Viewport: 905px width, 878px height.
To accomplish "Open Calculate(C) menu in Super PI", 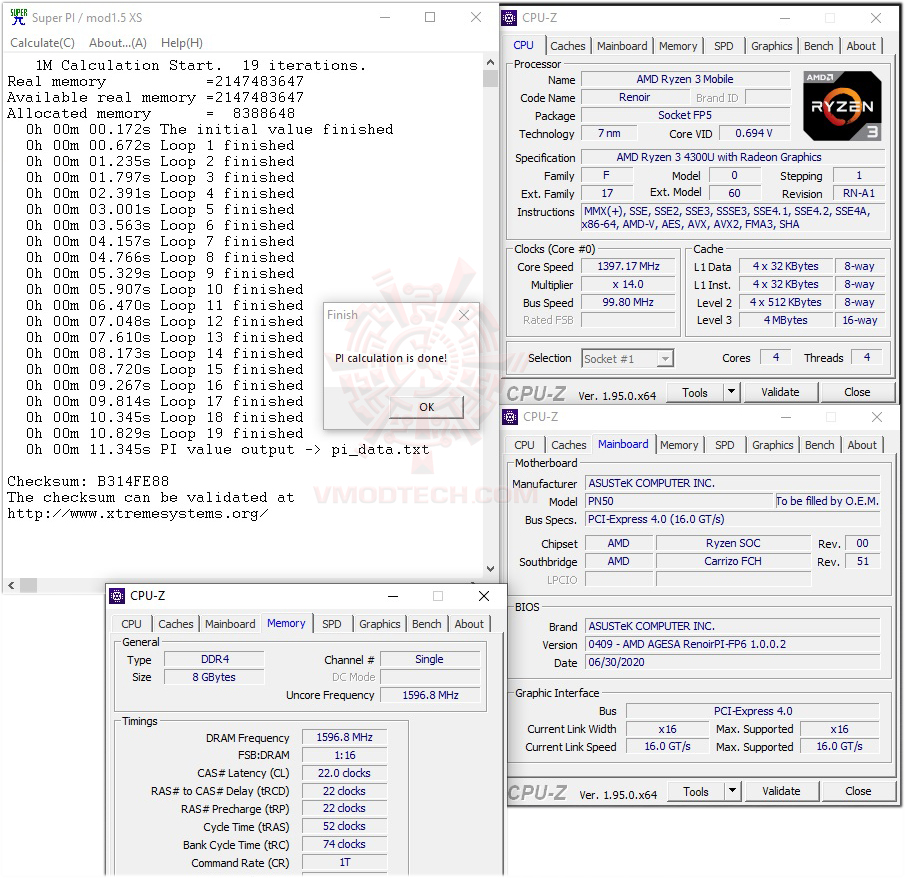I will (x=42, y=43).
